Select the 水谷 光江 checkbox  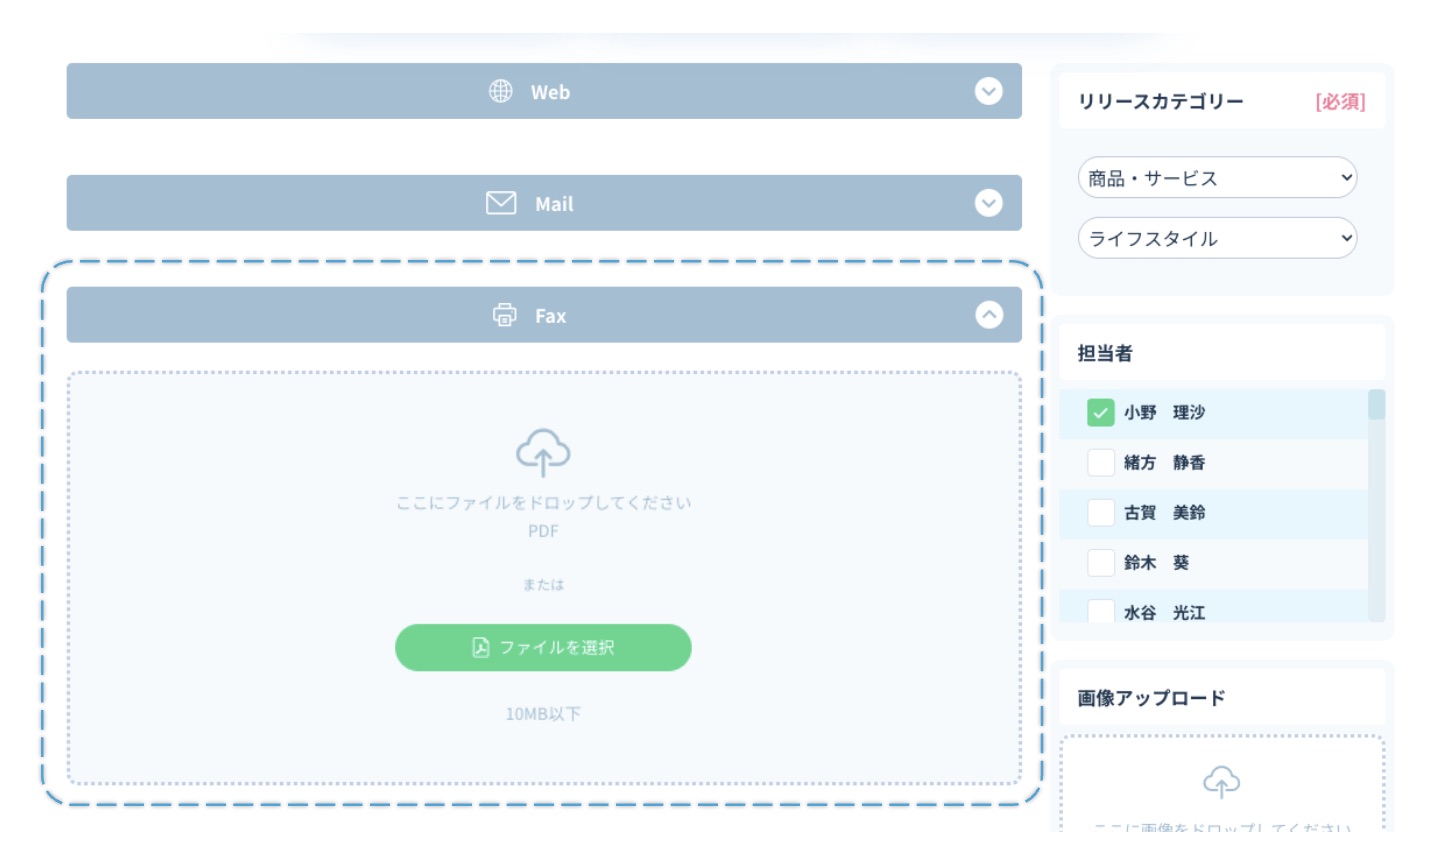pyautogui.click(x=1100, y=611)
